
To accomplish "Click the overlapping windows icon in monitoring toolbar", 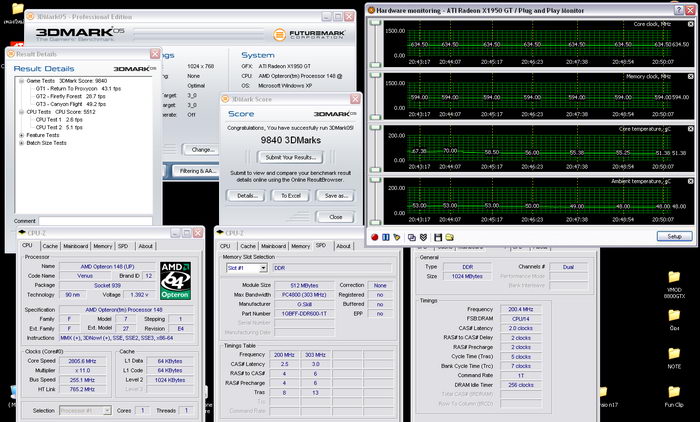I will point(412,237).
